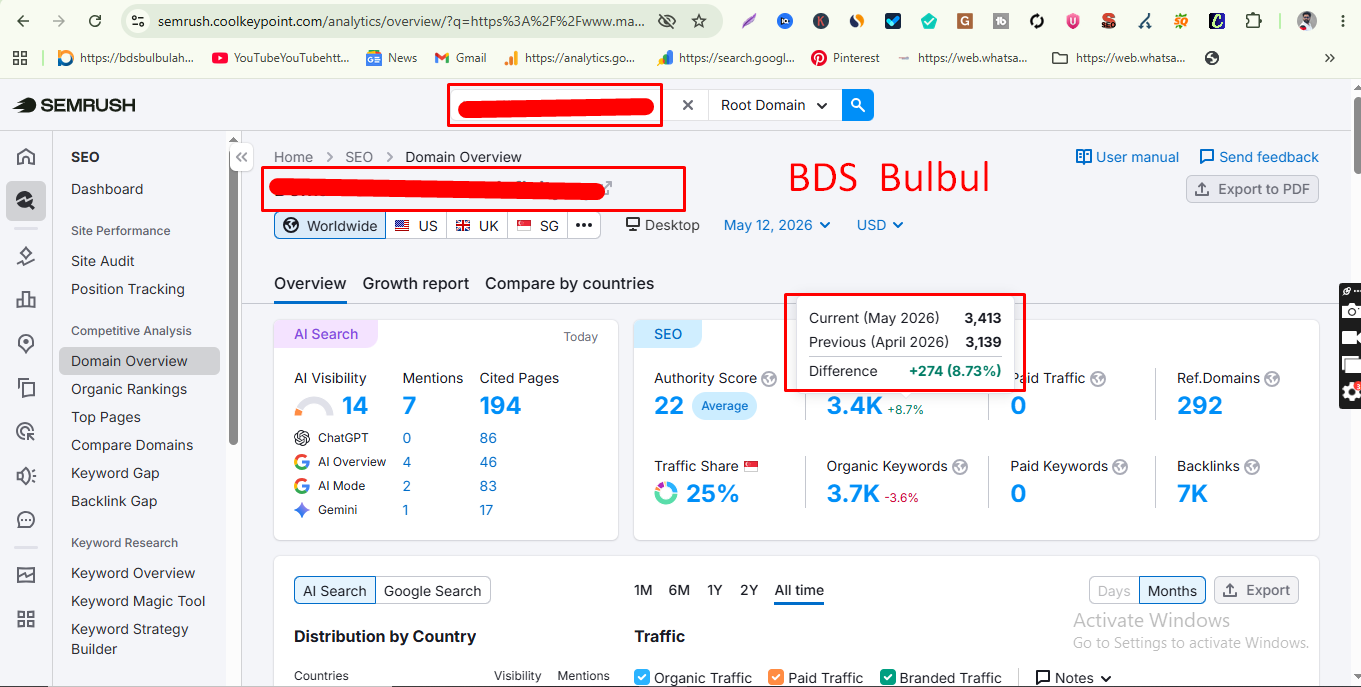
Task: Open the line-chart Reports rail icon
Action: pyautogui.click(x=26, y=575)
